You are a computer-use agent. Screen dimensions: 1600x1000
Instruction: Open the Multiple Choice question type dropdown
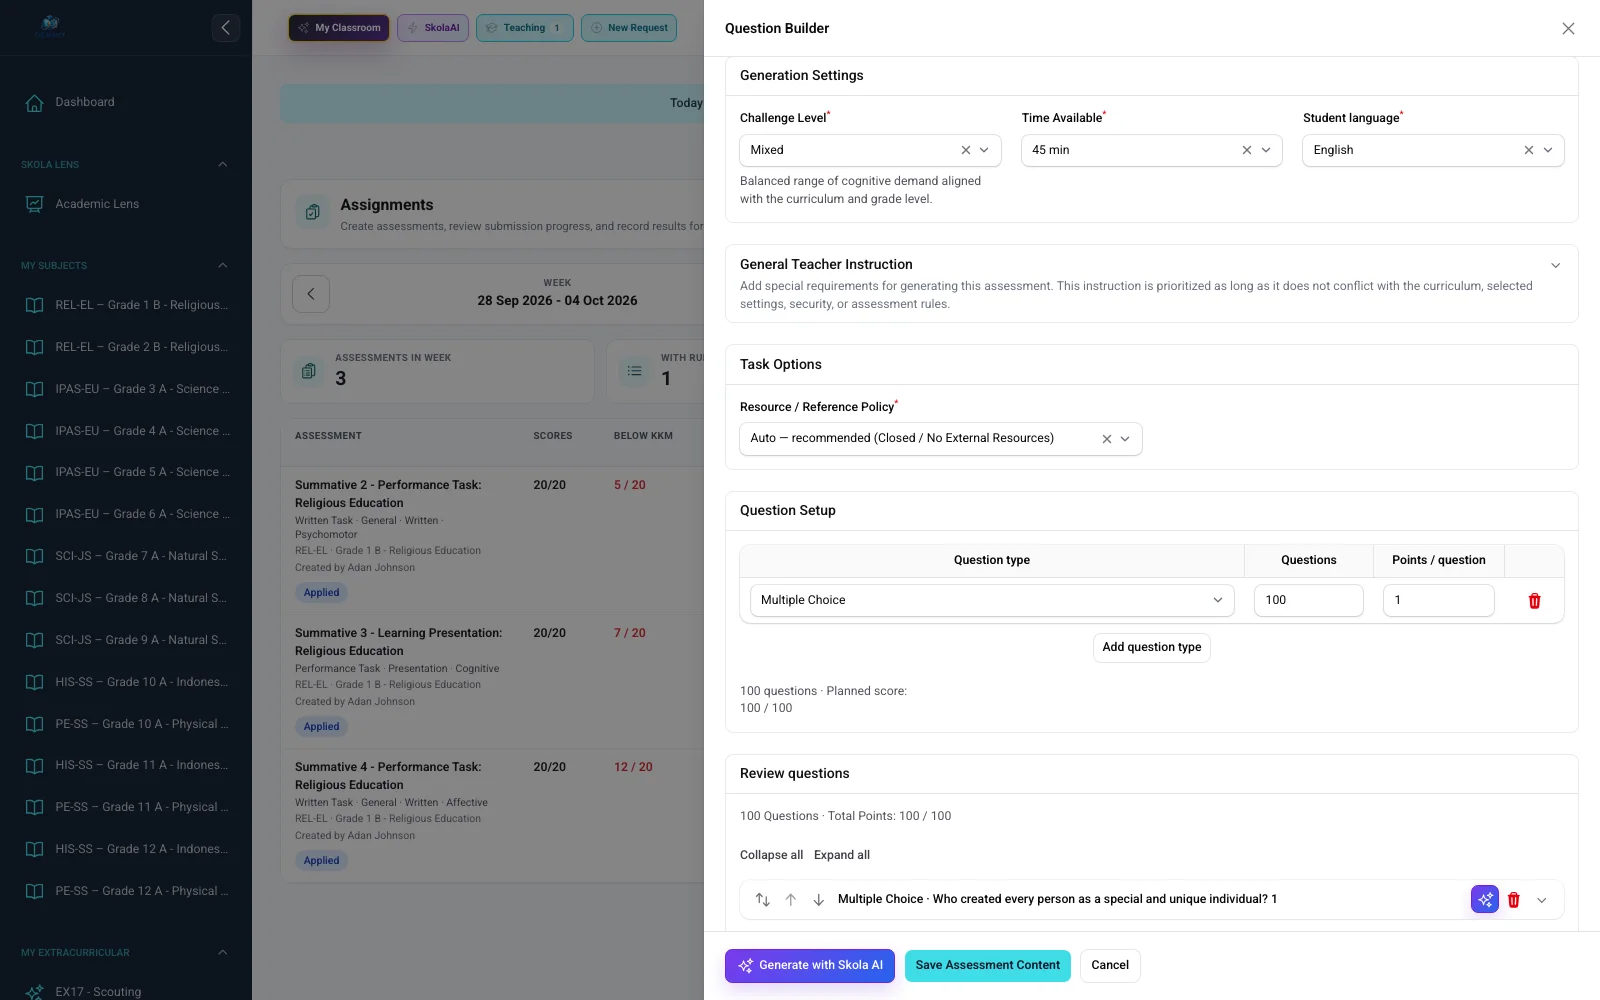pos(992,600)
